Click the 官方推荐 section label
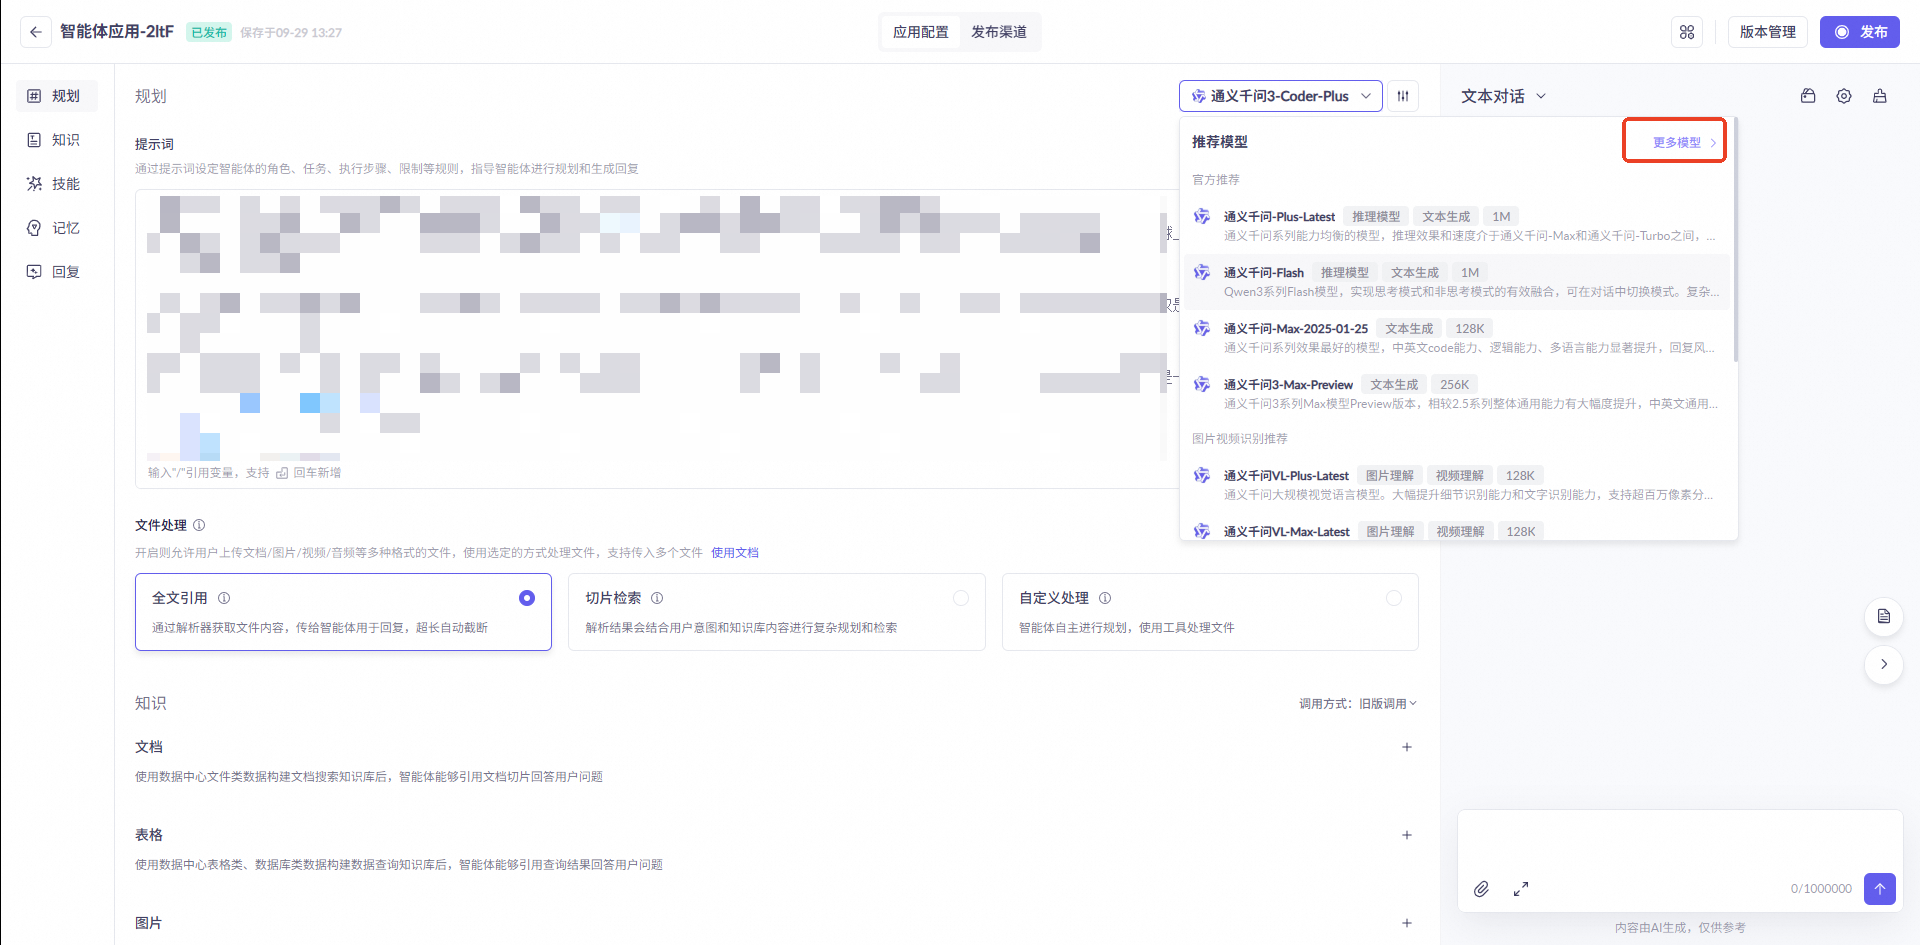 tap(1216, 180)
